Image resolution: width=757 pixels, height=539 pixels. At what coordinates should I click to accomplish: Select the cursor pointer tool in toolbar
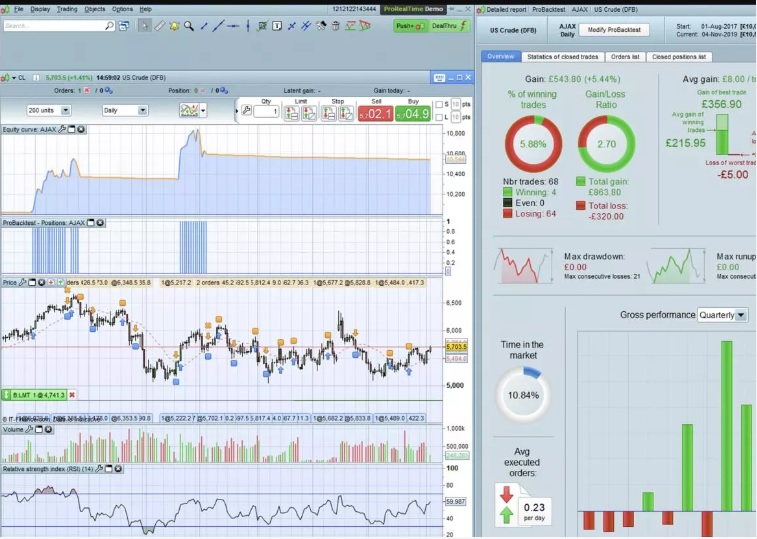145,26
